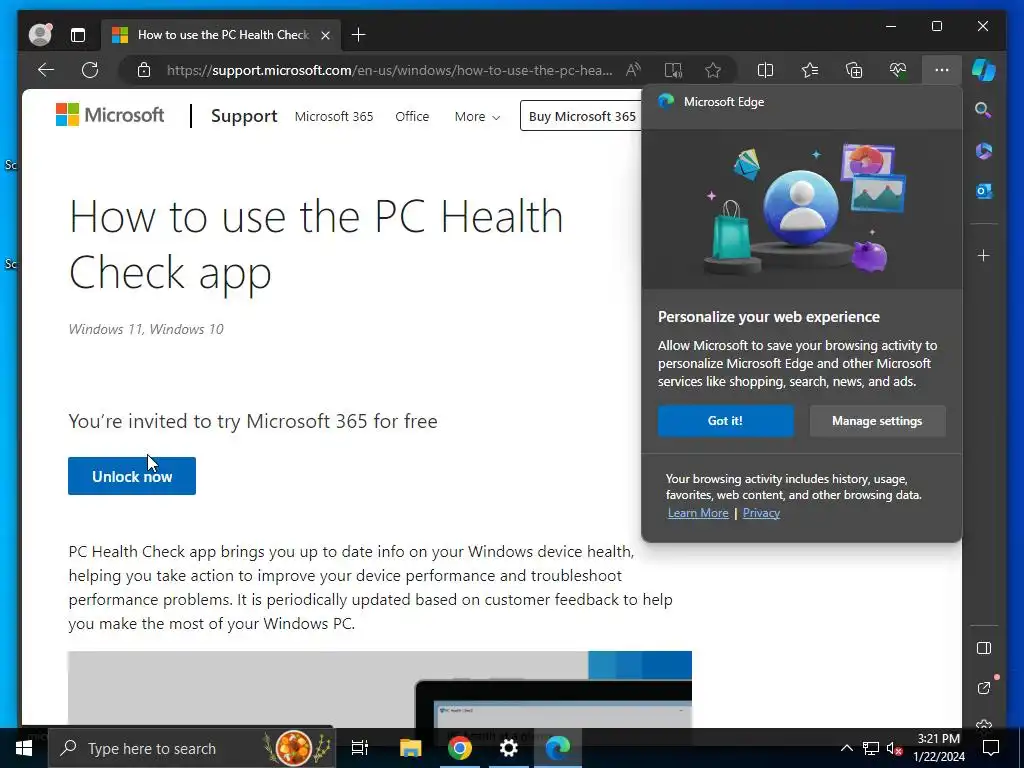Click the Microsoft logo
1024x768 pixels.
(x=110, y=115)
